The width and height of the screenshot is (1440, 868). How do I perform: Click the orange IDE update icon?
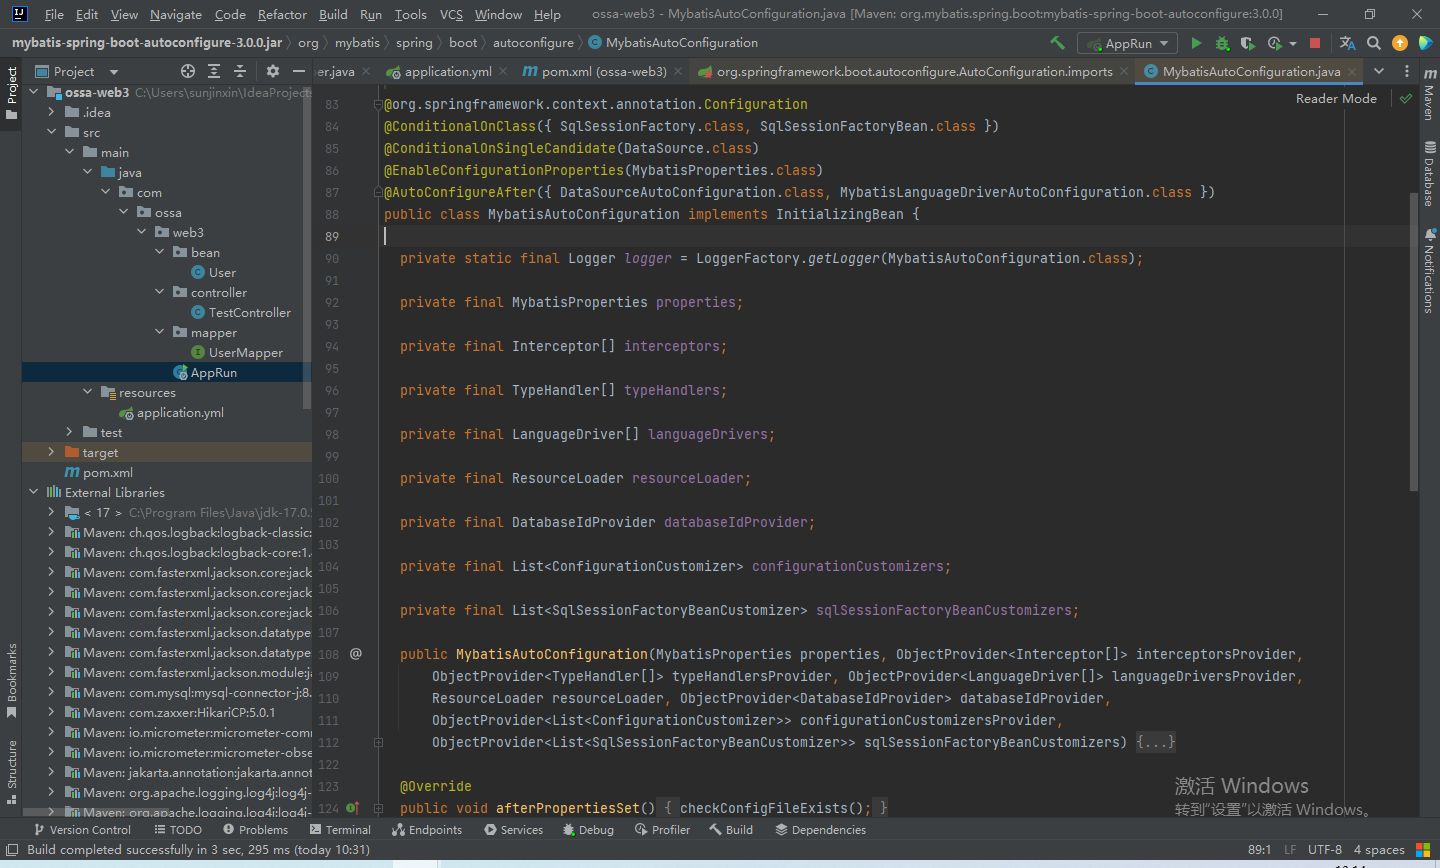coord(1400,43)
